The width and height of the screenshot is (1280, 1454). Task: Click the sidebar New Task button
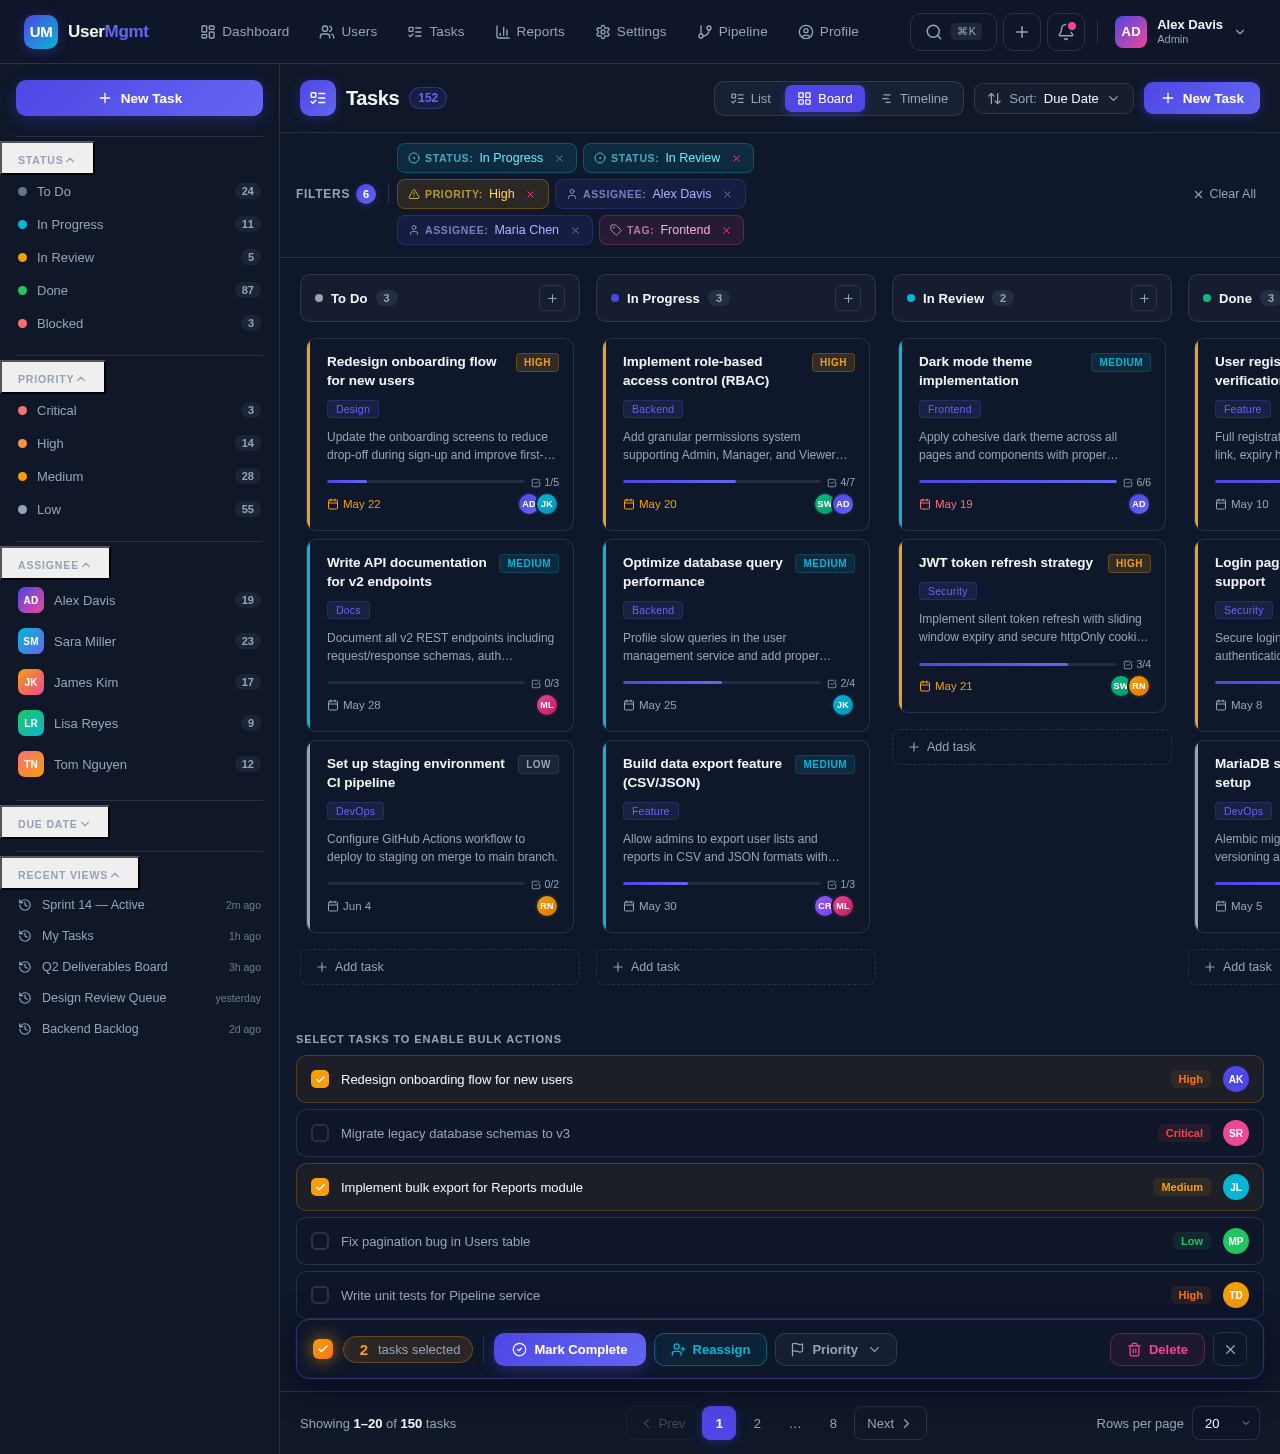(139, 98)
